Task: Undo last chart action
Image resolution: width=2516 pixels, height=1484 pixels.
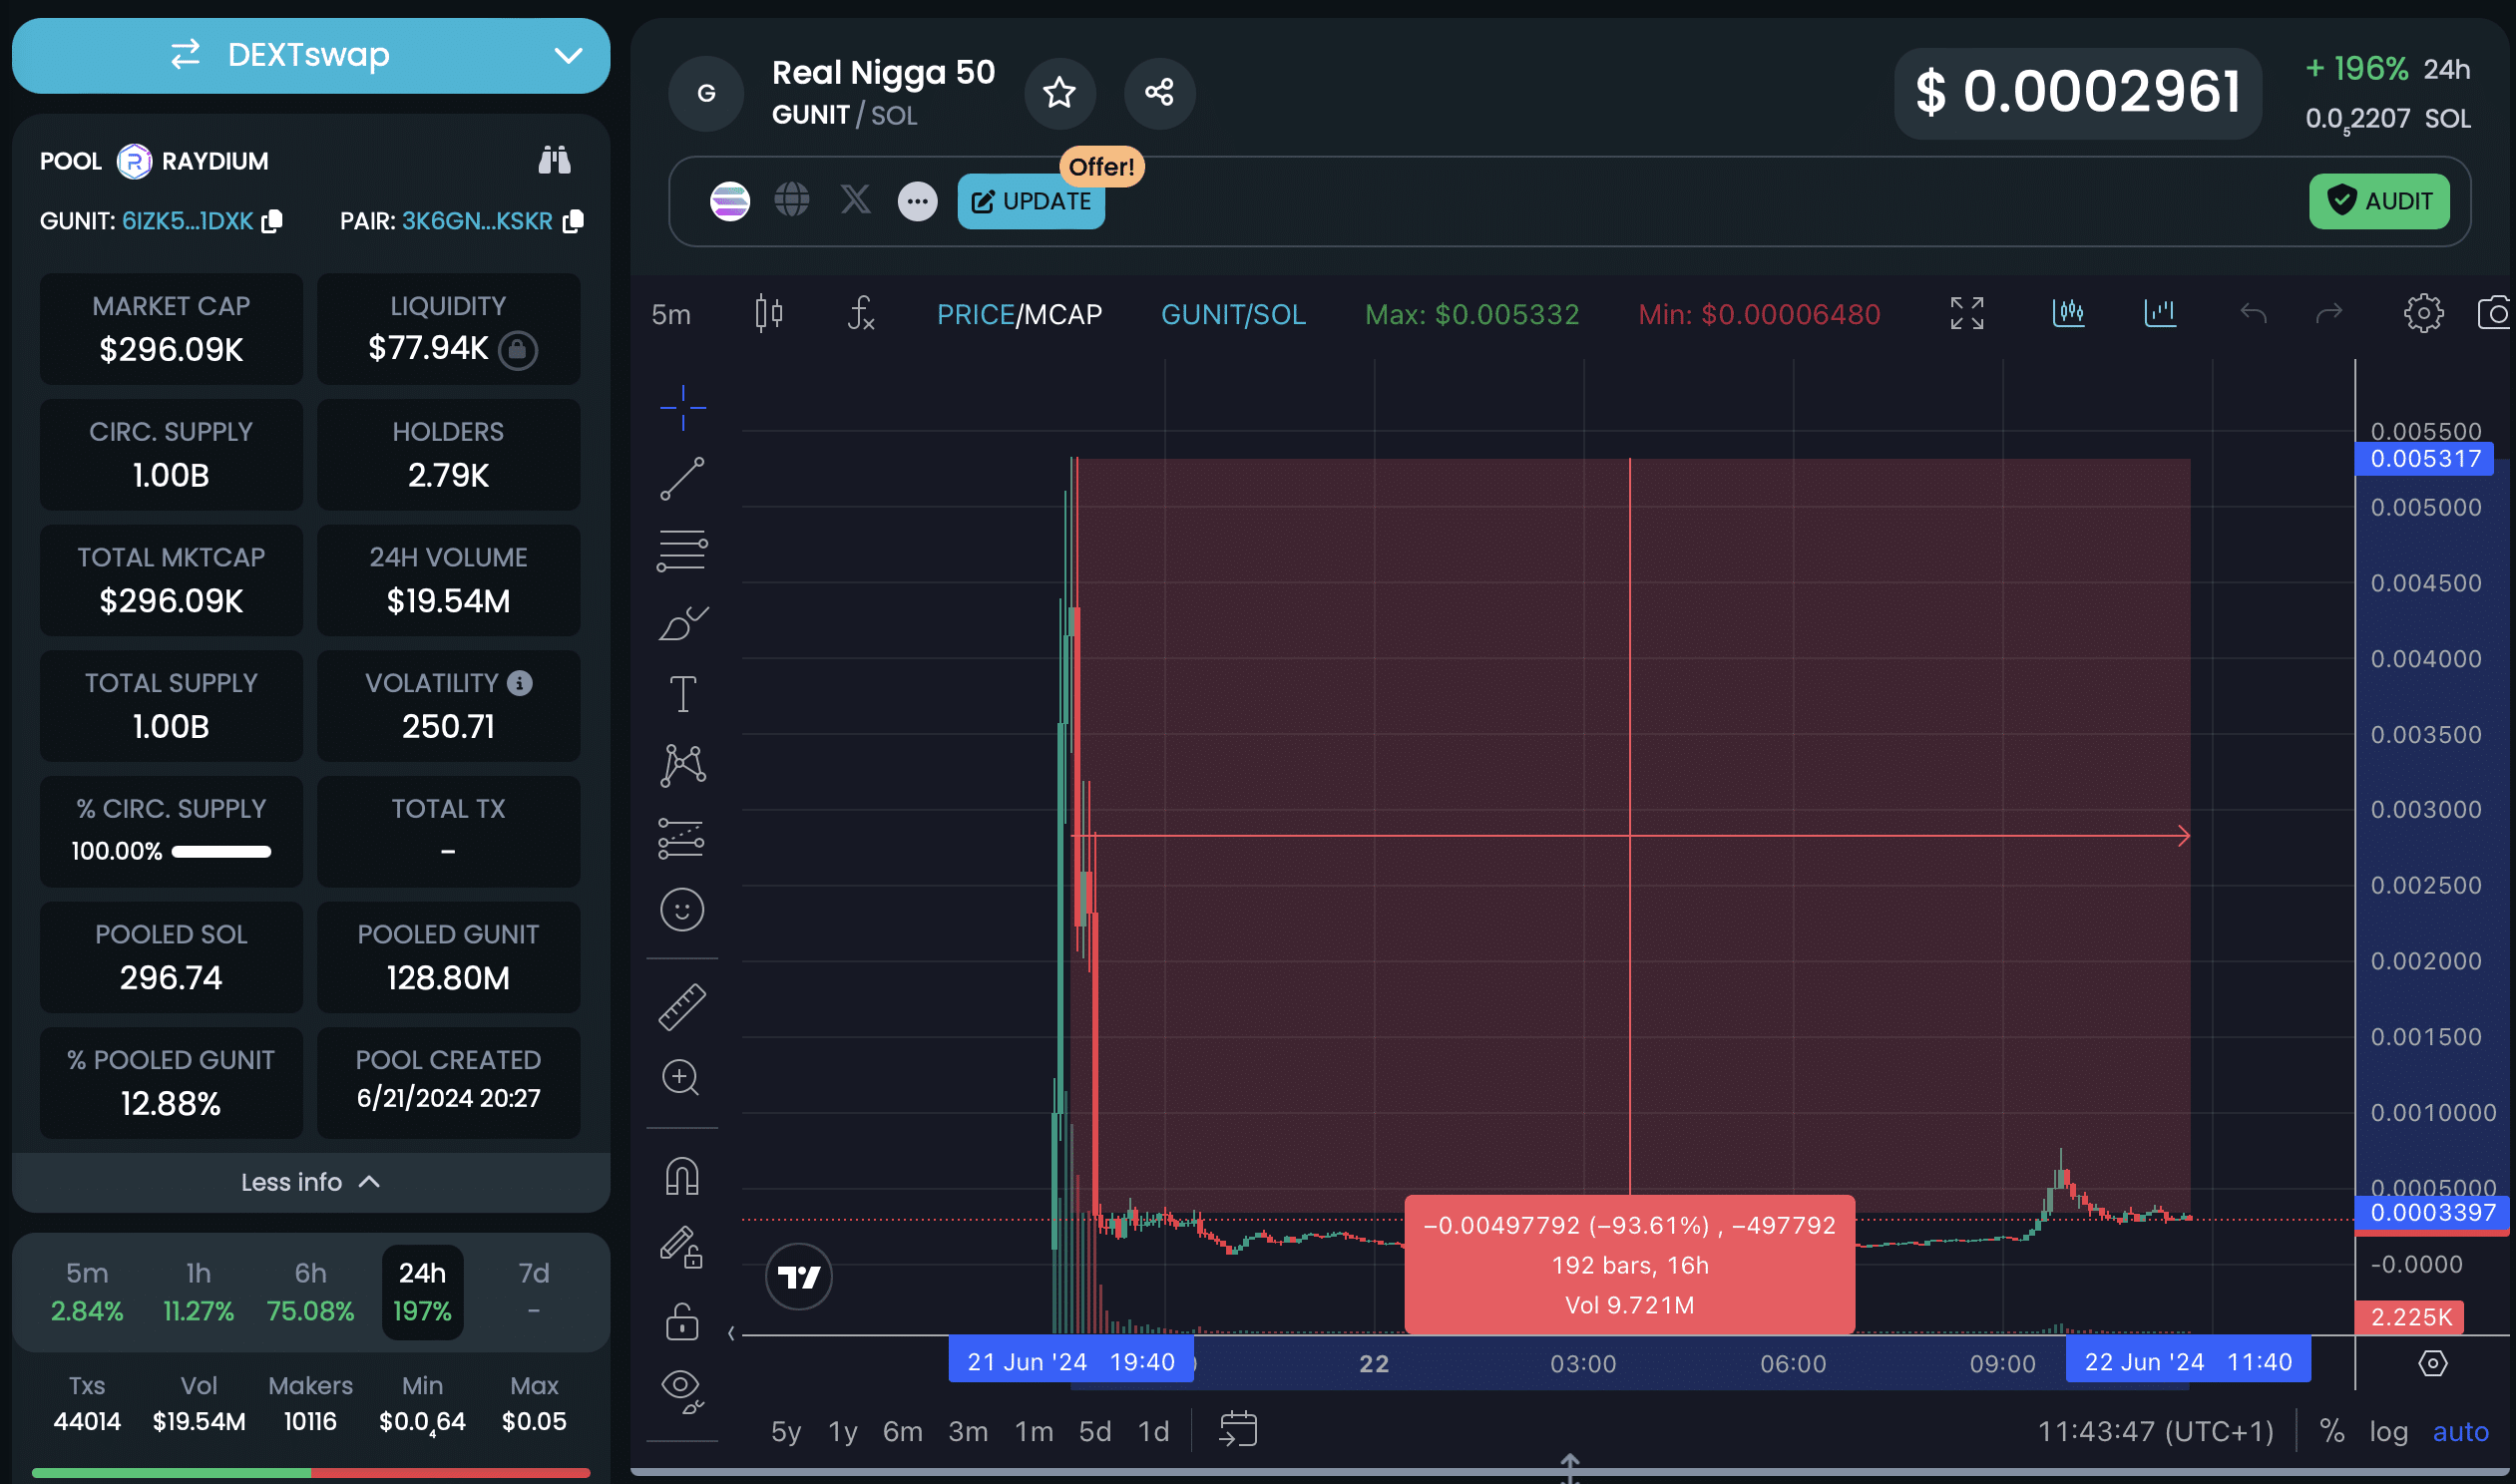Action: 2253,314
